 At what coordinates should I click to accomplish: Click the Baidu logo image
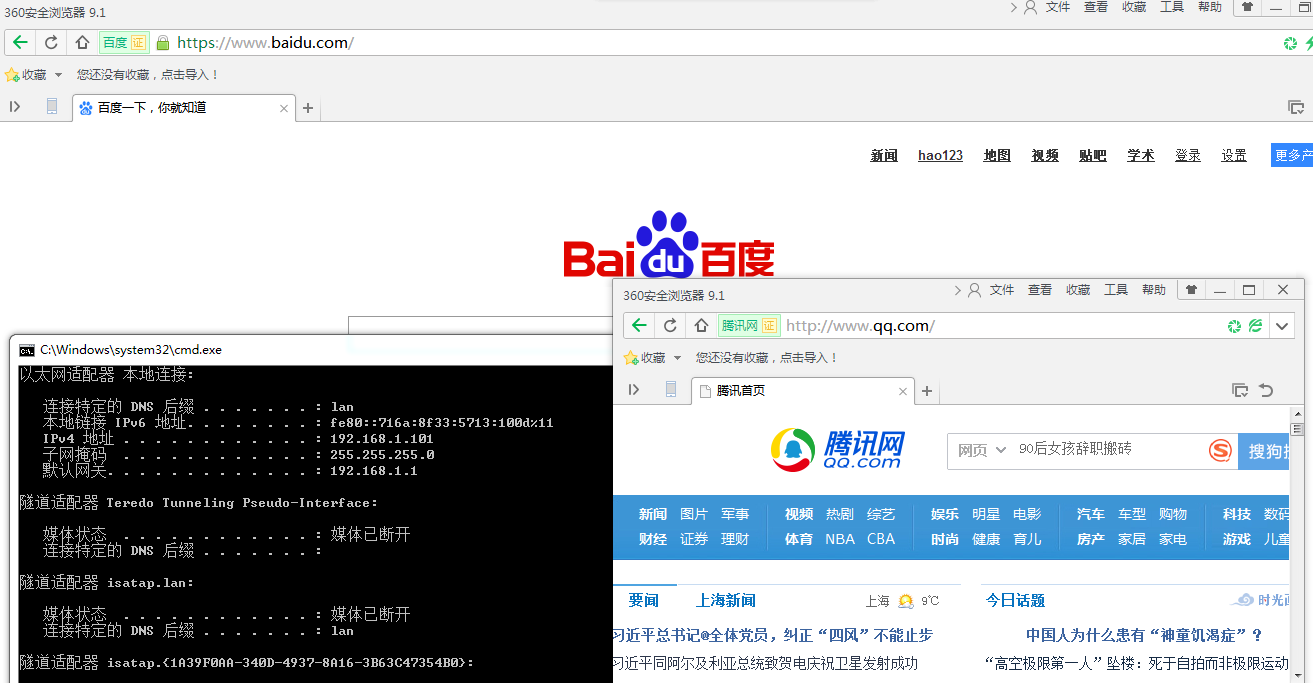[x=669, y=244]
